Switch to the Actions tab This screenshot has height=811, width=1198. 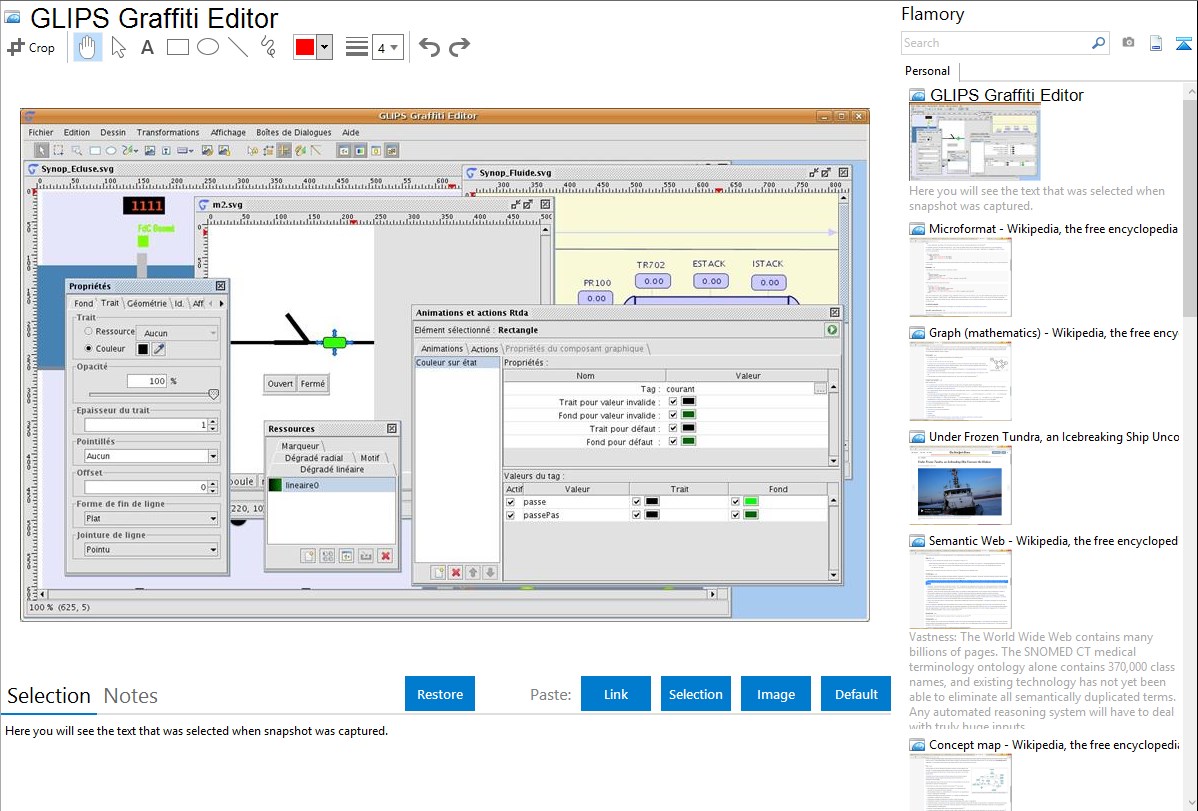coord(484,349)
